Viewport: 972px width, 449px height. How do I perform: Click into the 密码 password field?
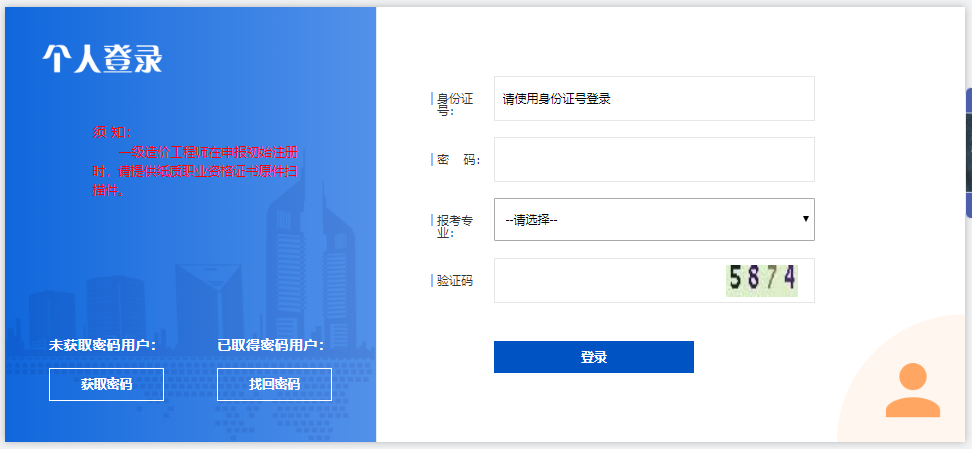654,160
